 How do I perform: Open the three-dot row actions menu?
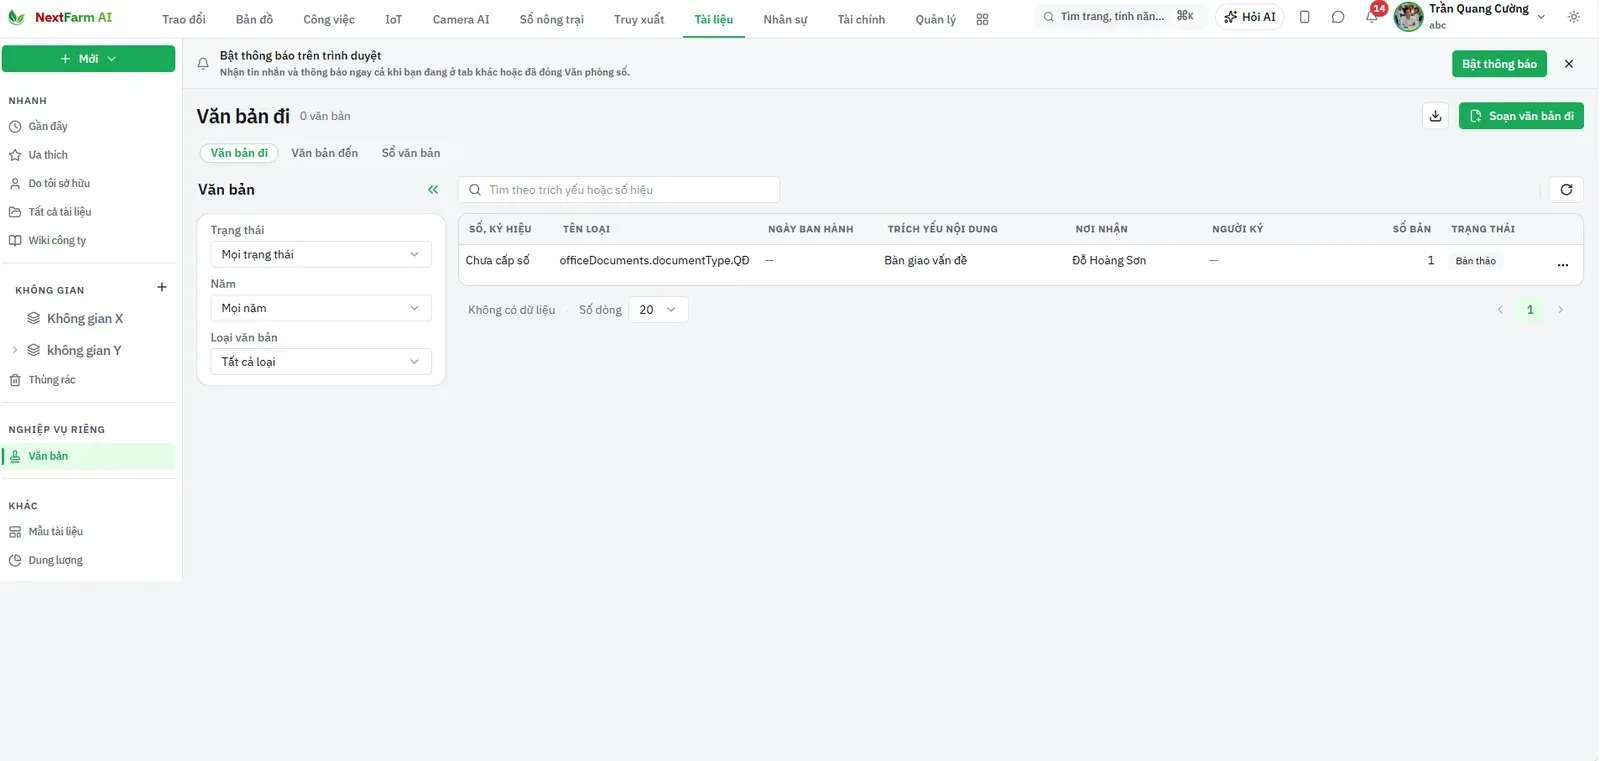[1562, 265]
